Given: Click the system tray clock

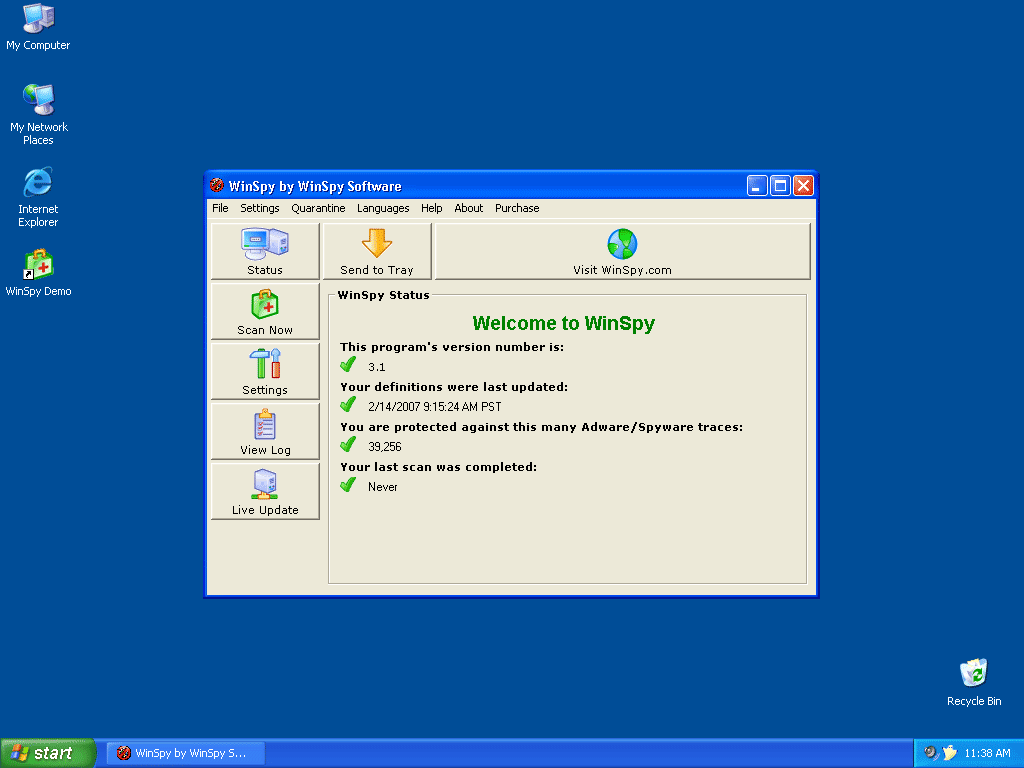Looking at the screenshot, I should pos(988,753).
